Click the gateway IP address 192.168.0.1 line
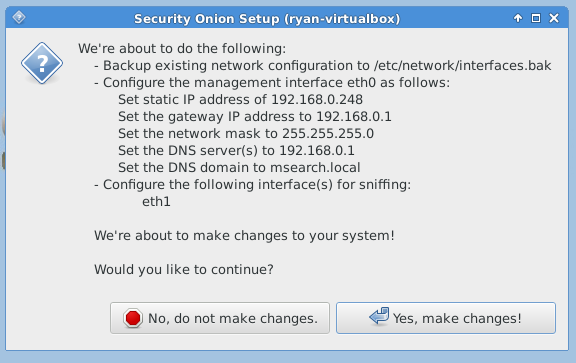This screenshot has height=363, width=576. (x=255, y=116)
